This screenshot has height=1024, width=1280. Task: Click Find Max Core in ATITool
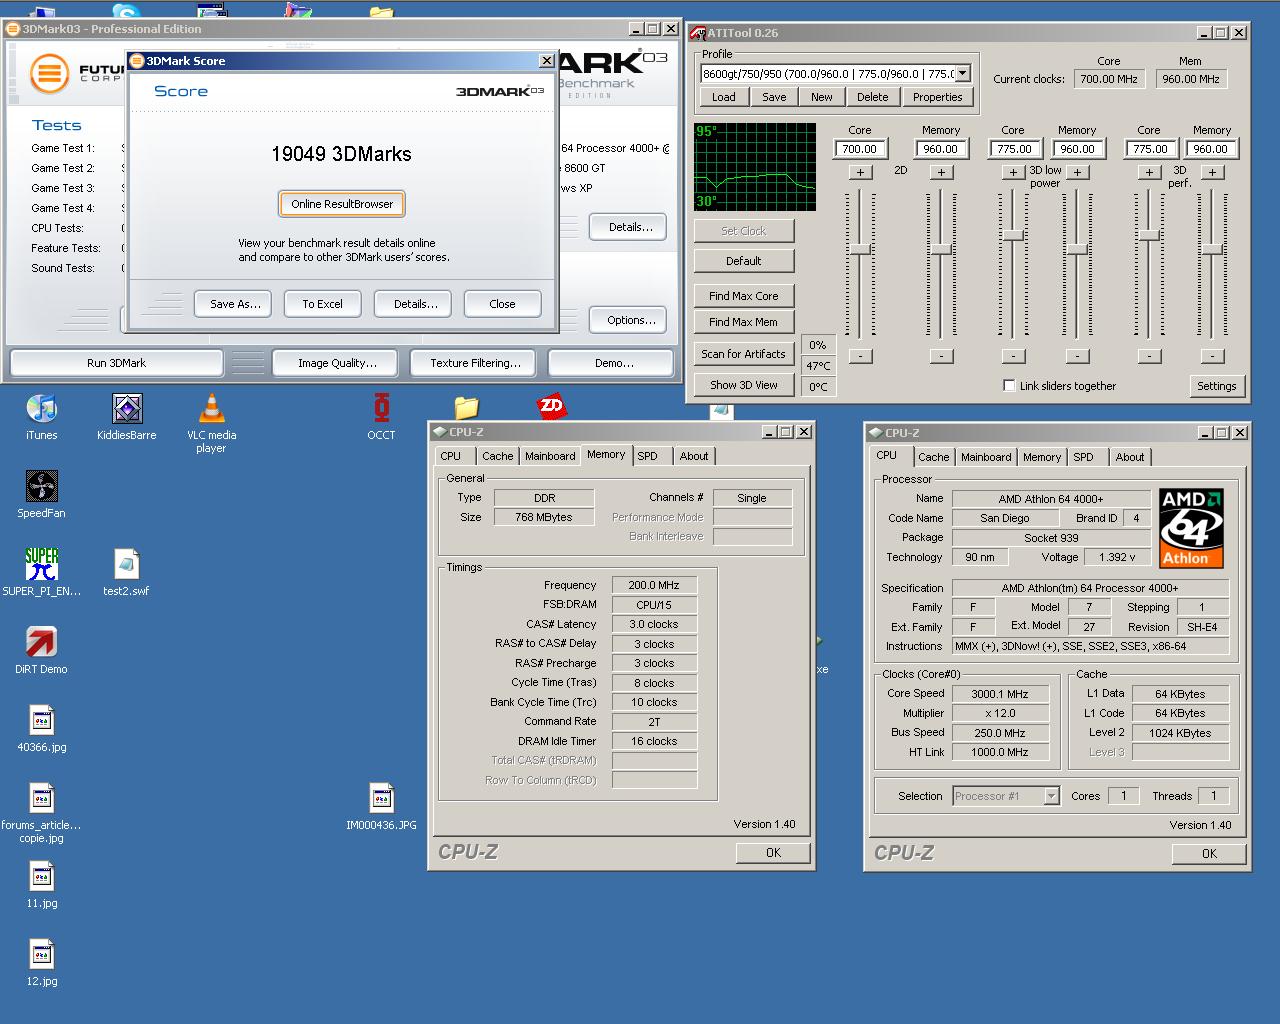tap(743, 296)
